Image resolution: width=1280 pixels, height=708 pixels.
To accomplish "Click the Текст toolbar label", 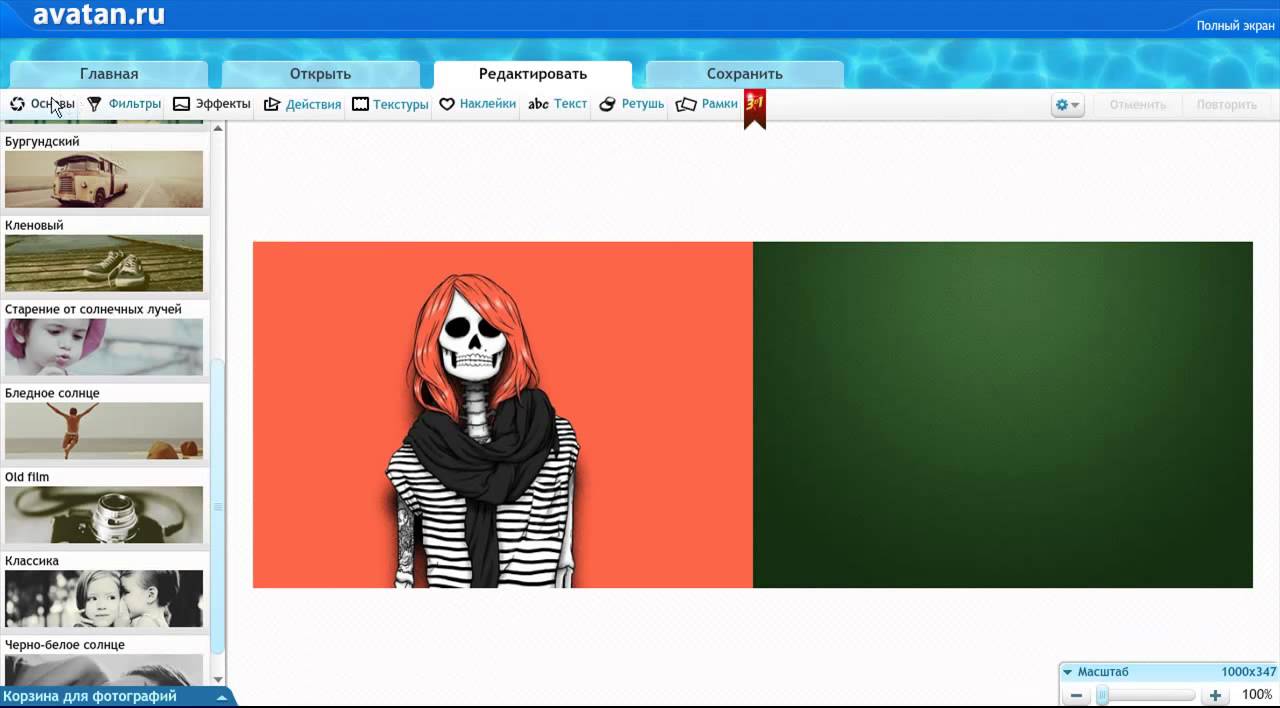I will point(571,104).
